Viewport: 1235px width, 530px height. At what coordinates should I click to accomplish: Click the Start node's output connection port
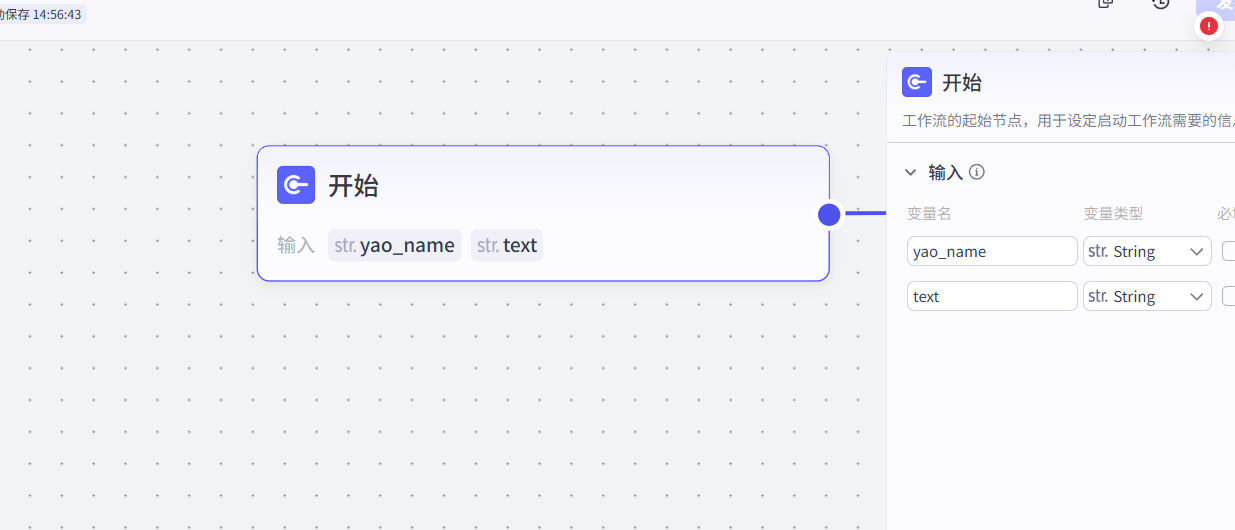click(829, 214)
